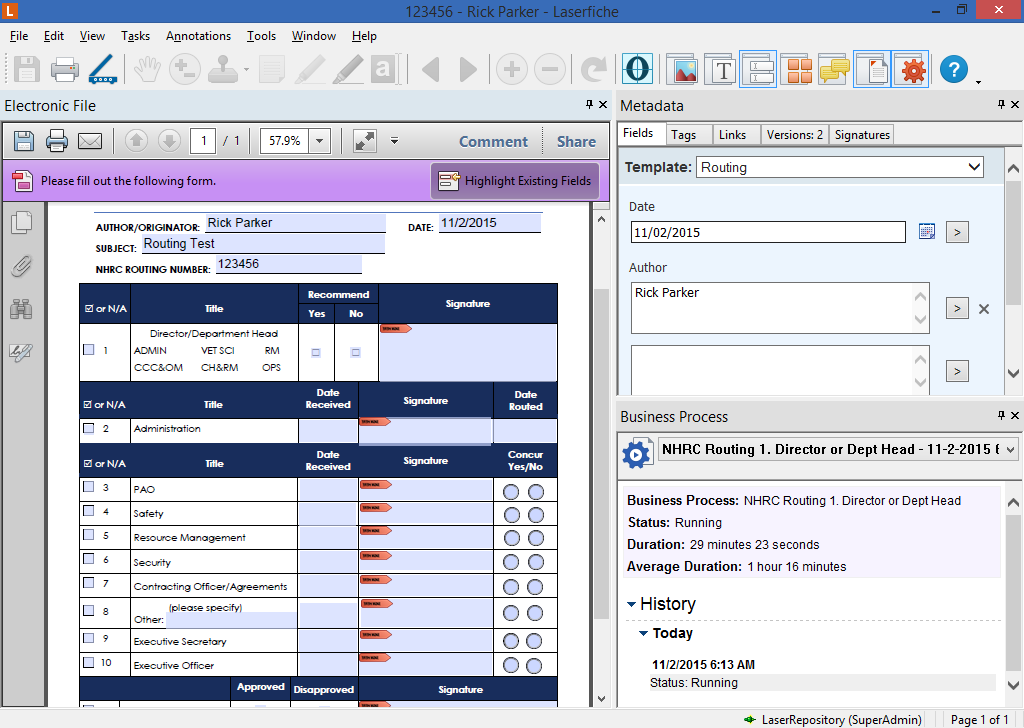Pin the Business Process pane
The width and height of the screenshot is (1024, 728).
coord(1002,415)
